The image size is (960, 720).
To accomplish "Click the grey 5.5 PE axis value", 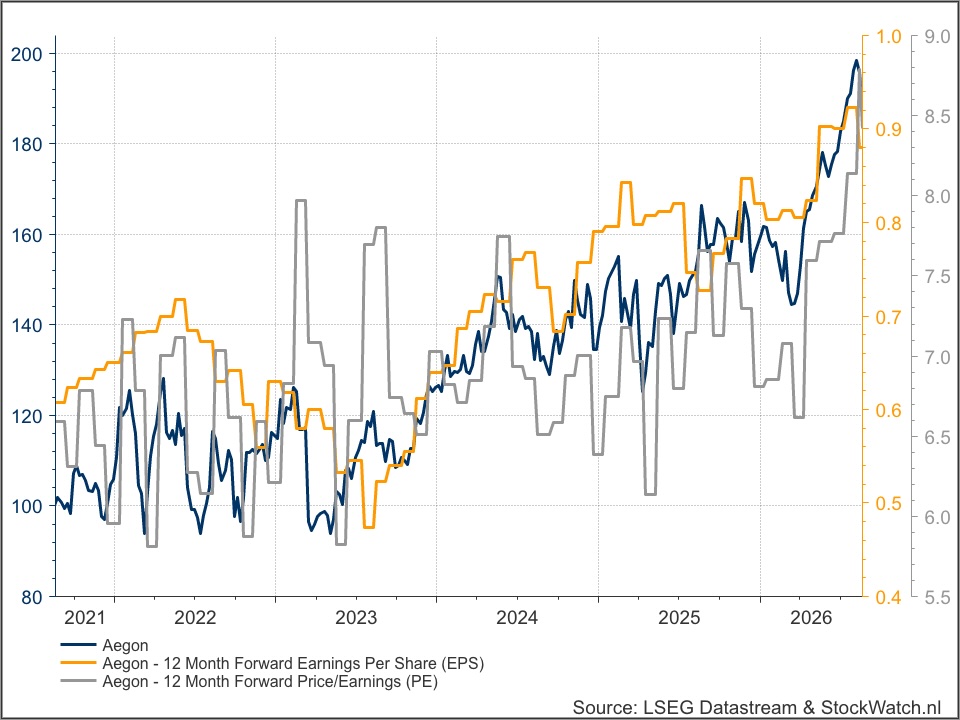I will [x=937, y=597].
